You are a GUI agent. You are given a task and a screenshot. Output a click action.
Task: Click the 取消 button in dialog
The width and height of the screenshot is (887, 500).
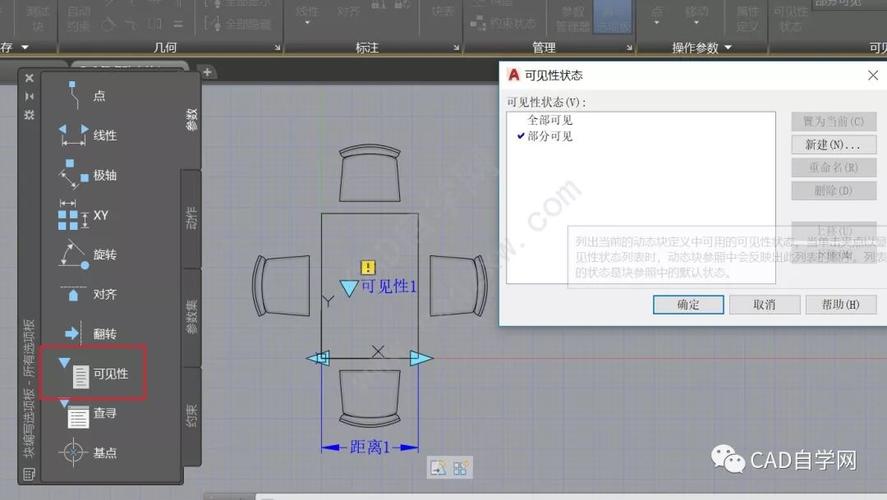[764, 304]
